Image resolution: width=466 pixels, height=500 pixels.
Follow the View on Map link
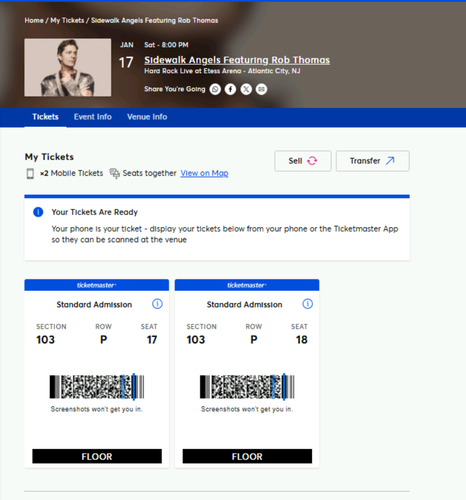coord(204,173)
